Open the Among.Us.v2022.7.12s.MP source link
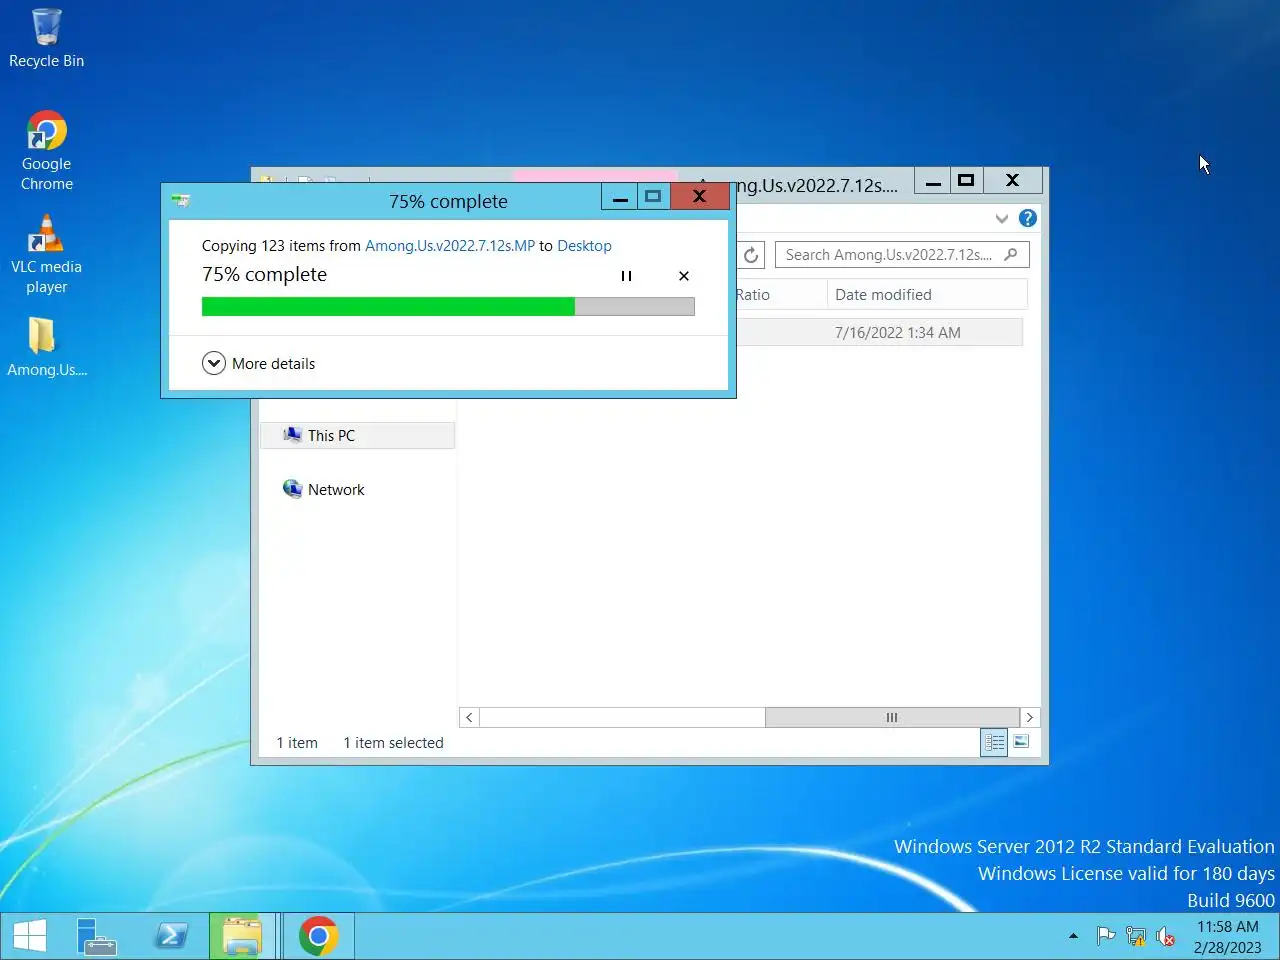1280x960 pixels. pos(450,246)
